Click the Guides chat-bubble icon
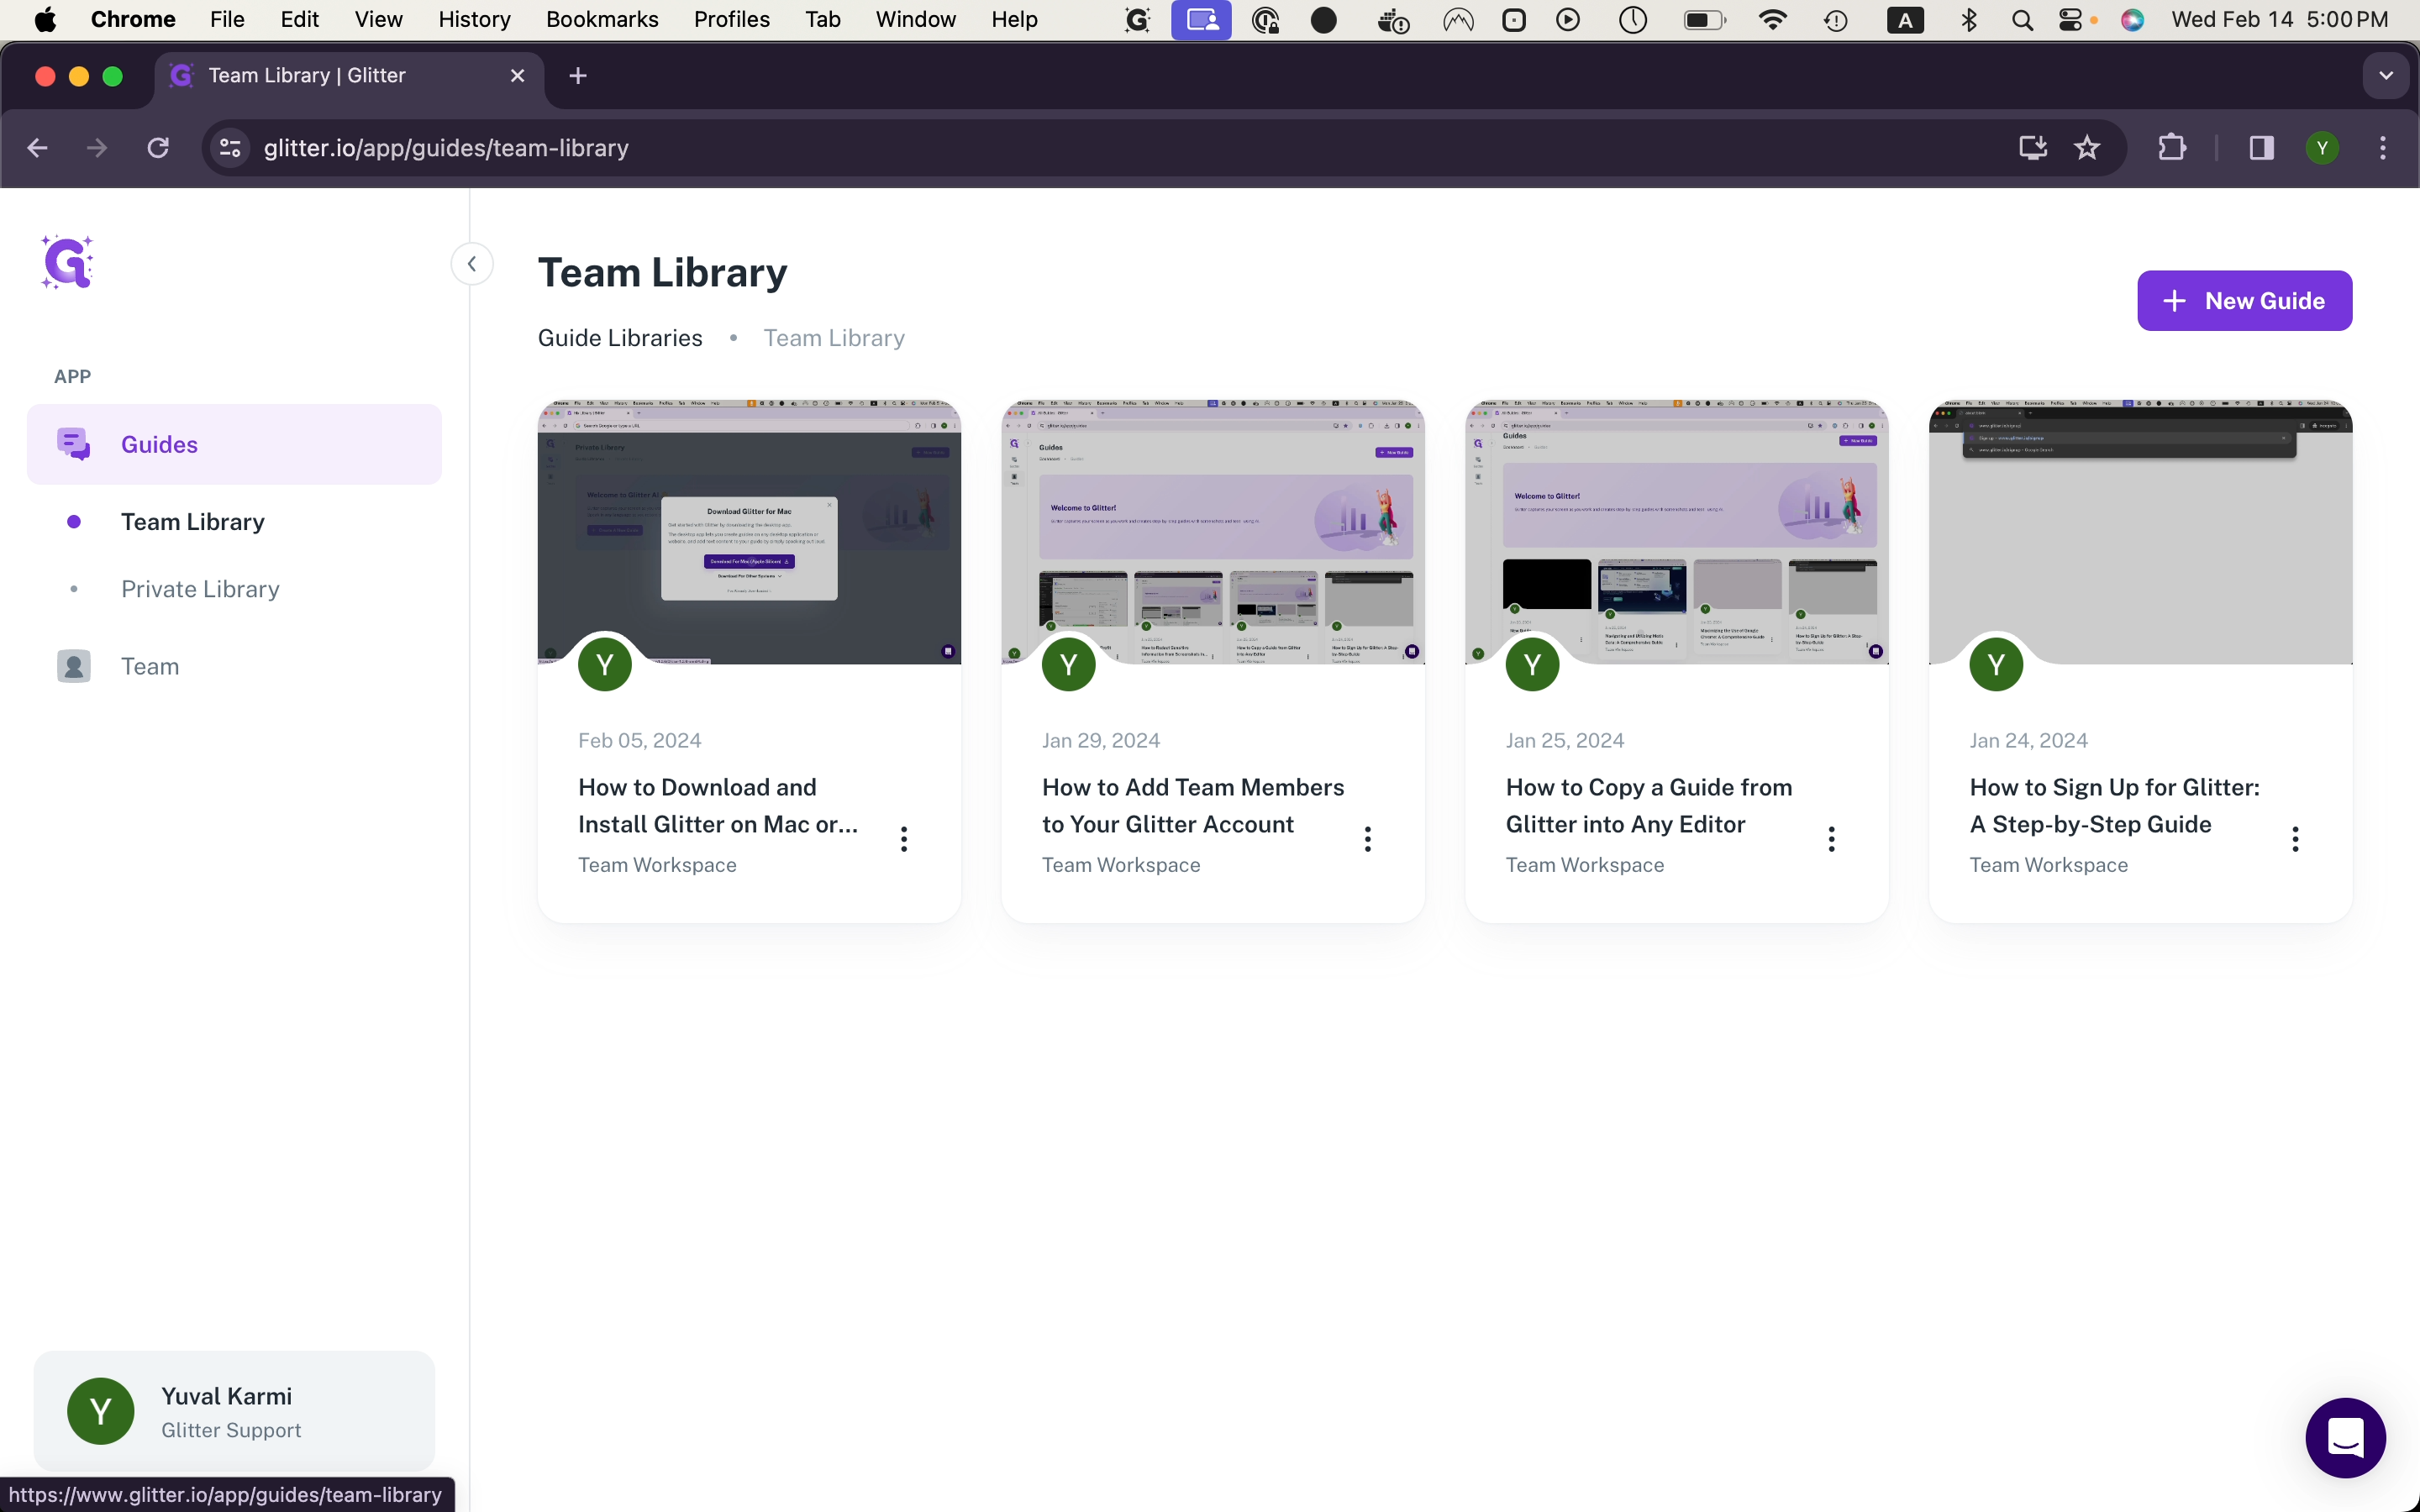The width and height of the screenshot is (2420, 1512). pyautogui.click(x=74, y=444)
